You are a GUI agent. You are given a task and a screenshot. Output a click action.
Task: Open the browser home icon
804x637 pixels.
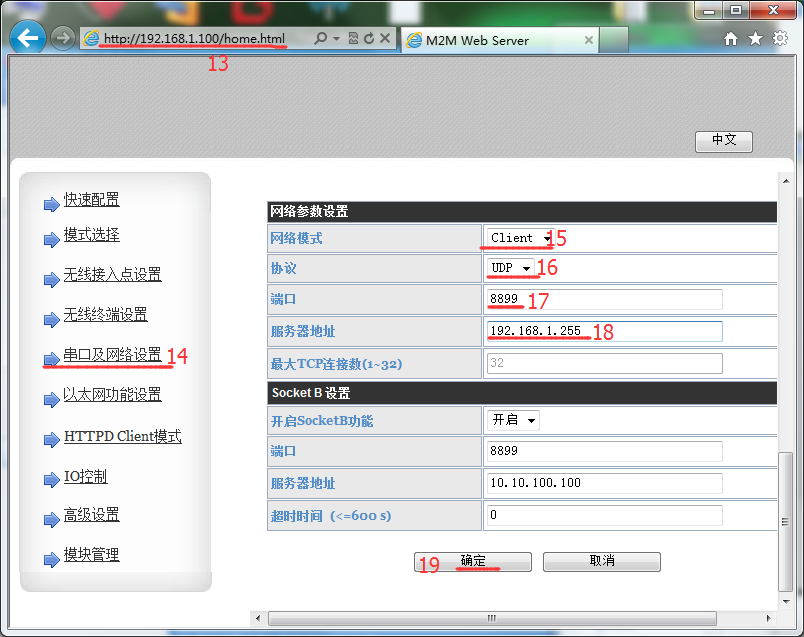pyautogui.click(x=731, y=39)
